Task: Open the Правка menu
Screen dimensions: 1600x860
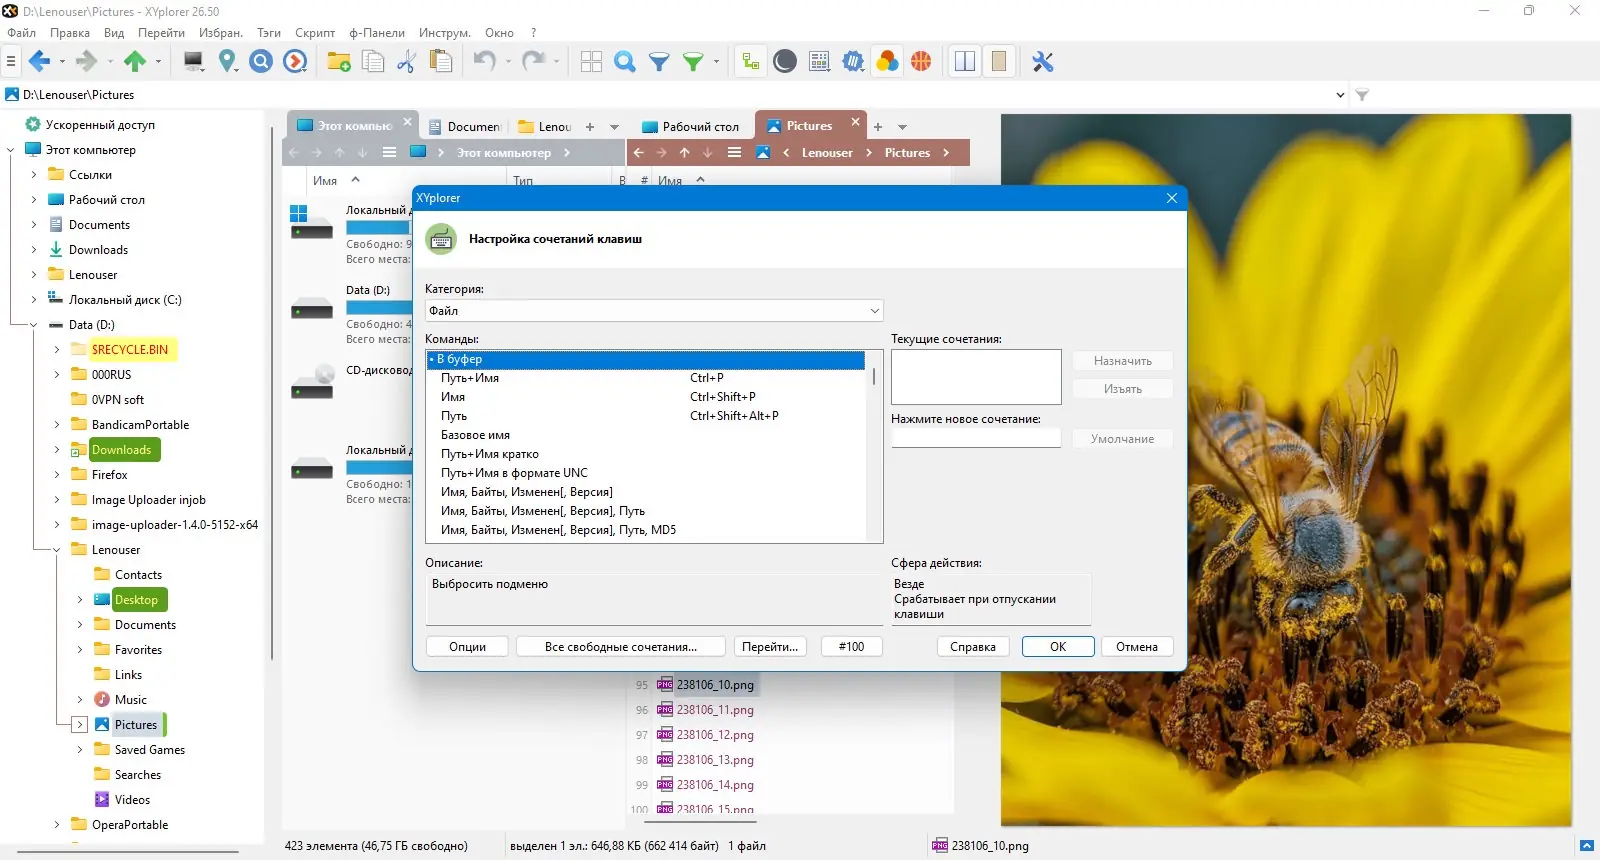Action: (x=70, y=33)
